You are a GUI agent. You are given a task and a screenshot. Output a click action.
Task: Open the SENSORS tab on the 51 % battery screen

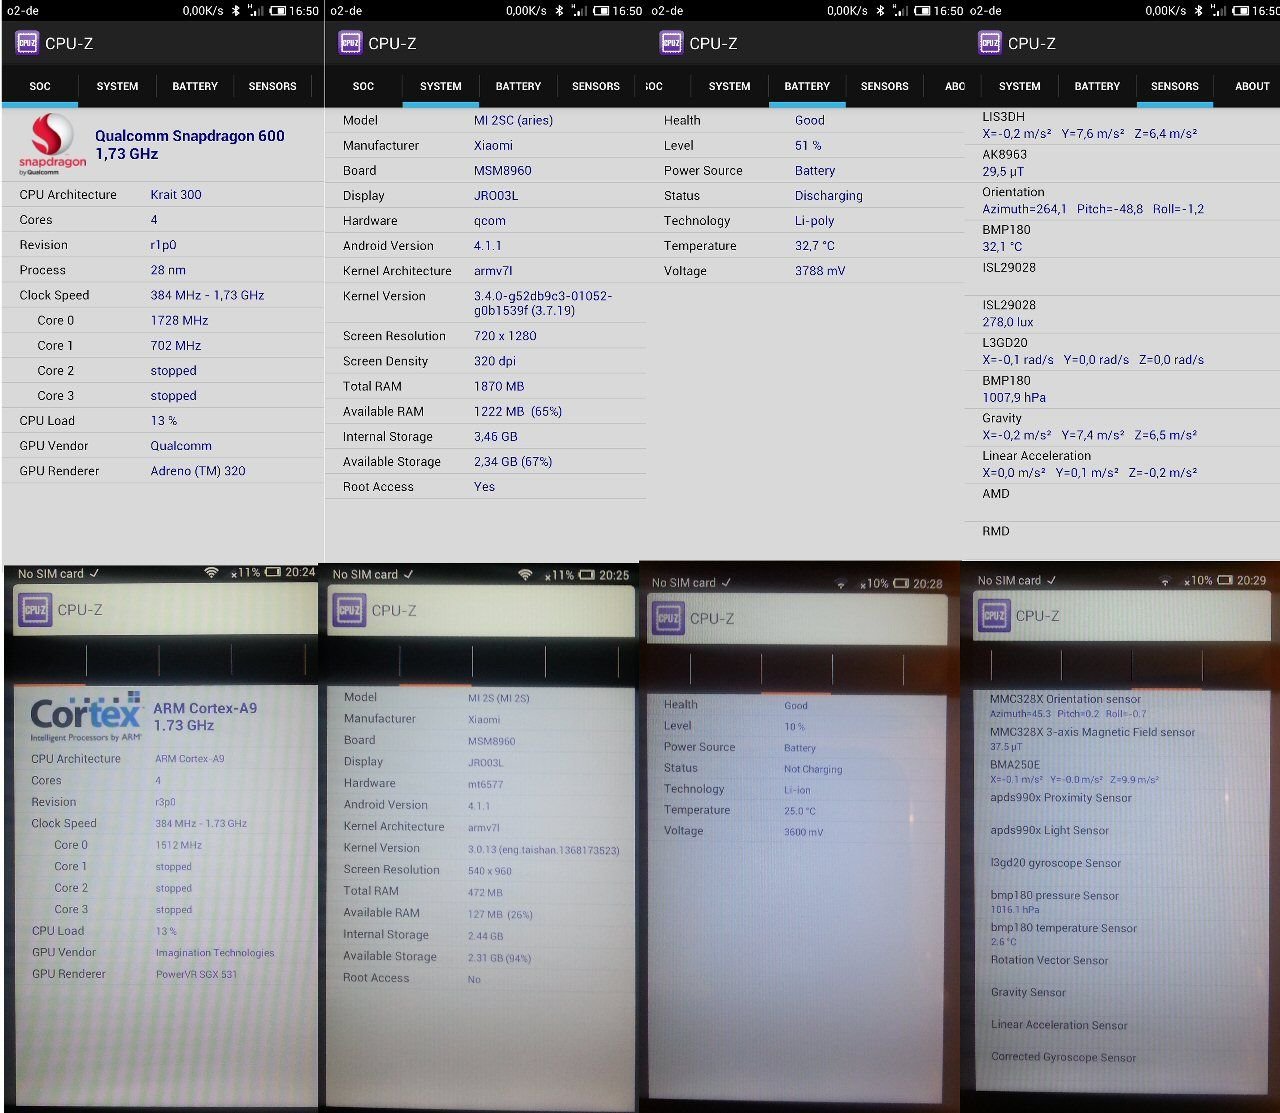coord(885,86)
